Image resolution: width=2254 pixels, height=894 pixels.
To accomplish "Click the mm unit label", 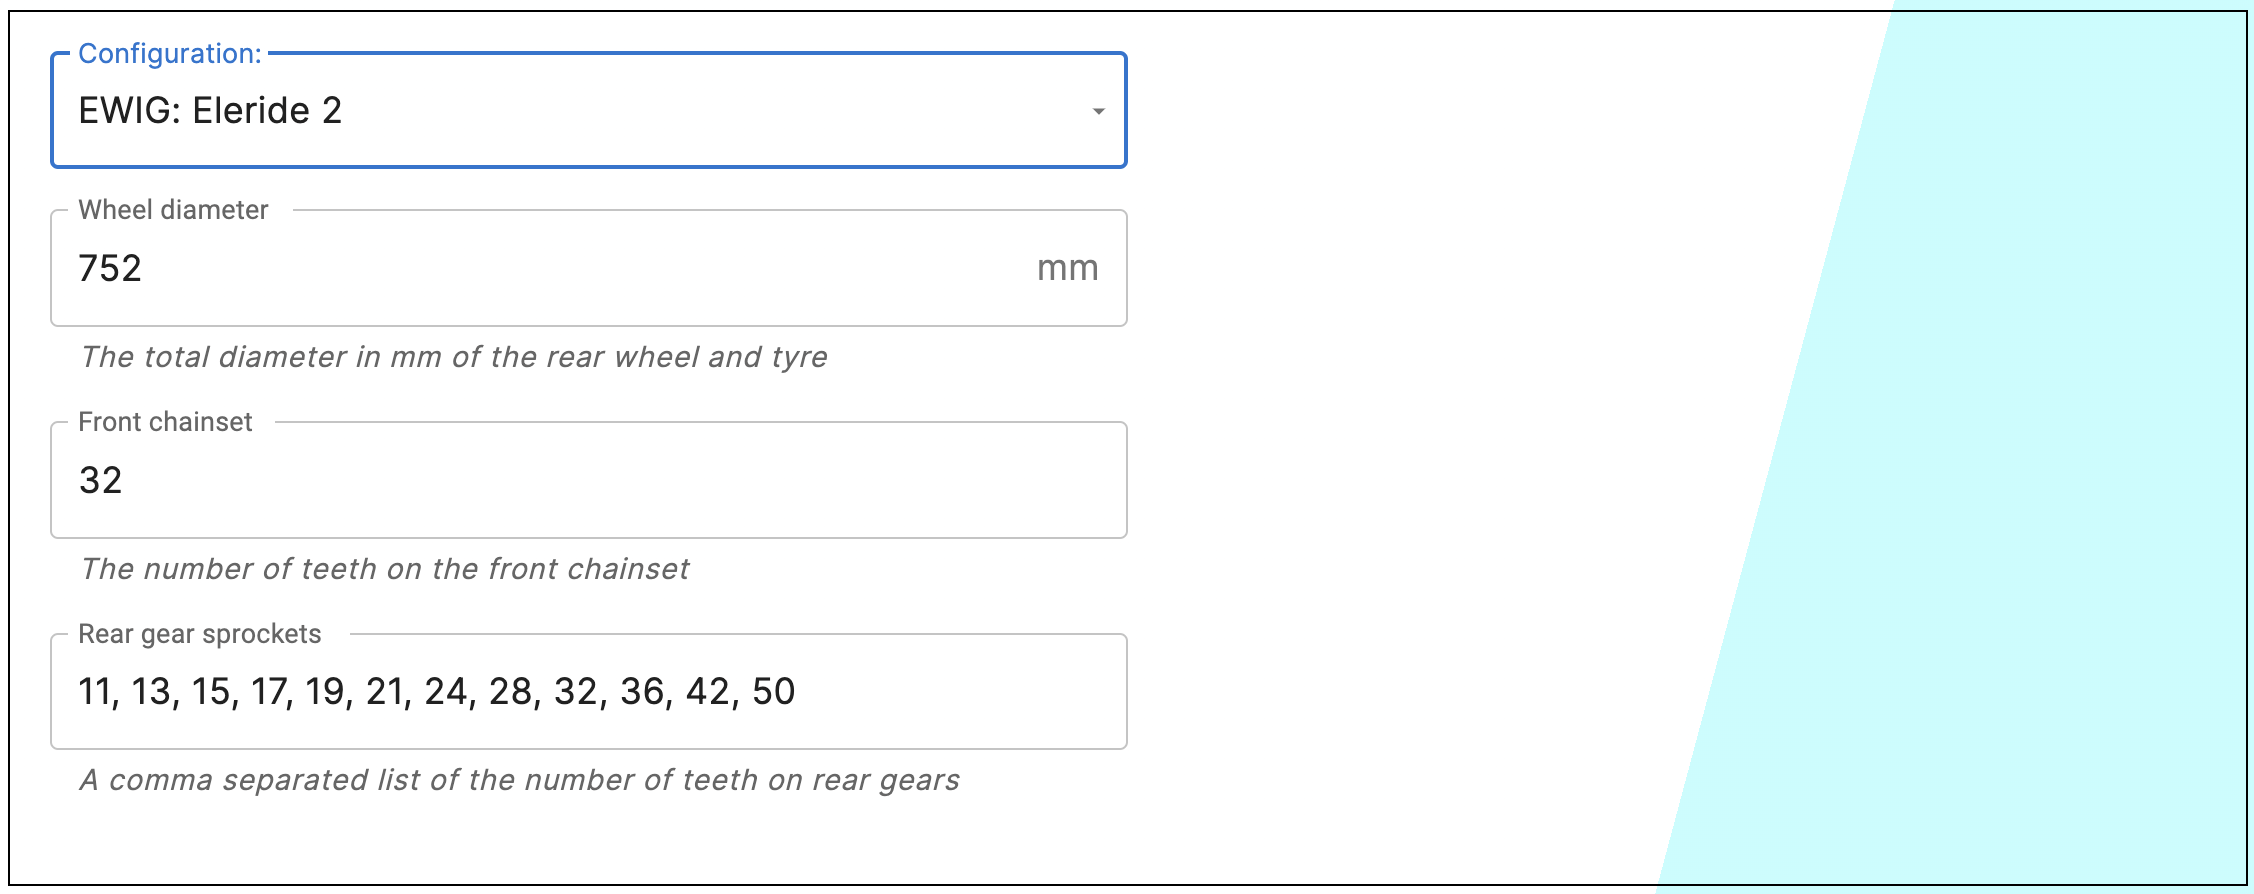I will 1066,268.
